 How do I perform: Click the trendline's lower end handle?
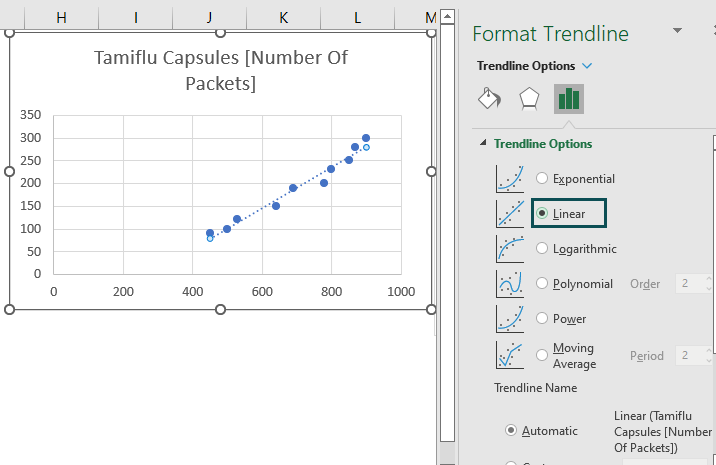pyautogui.click(x=210, y=238)
